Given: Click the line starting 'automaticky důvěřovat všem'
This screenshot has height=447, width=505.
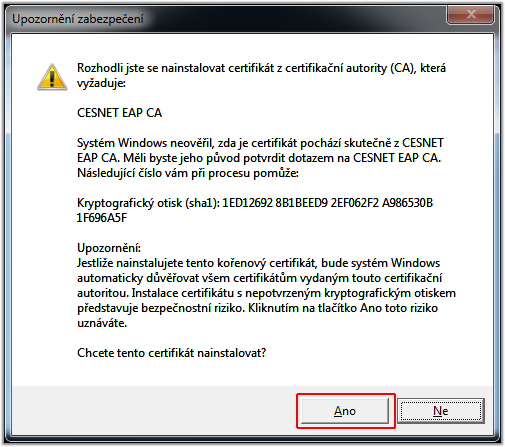Looking at the screenshot, I should pos(260,278).
